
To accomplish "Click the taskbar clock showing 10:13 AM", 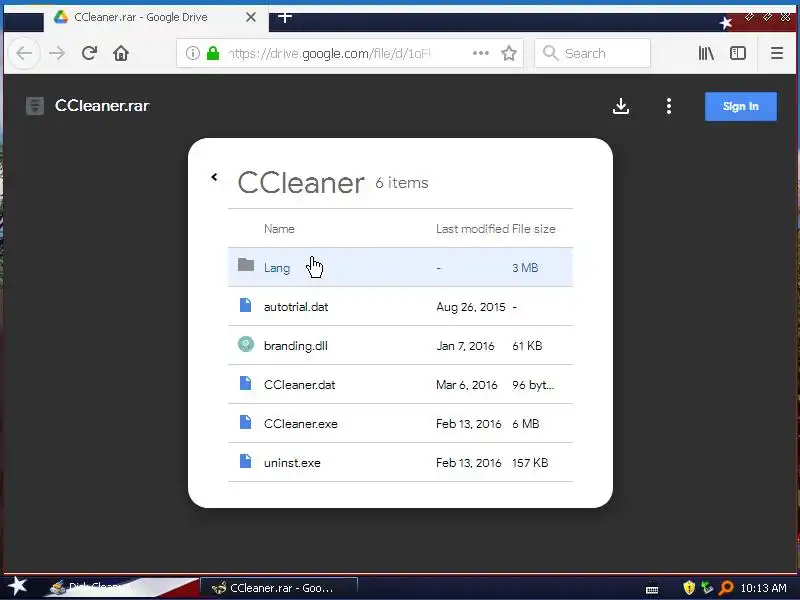I will tap(763, 588).
